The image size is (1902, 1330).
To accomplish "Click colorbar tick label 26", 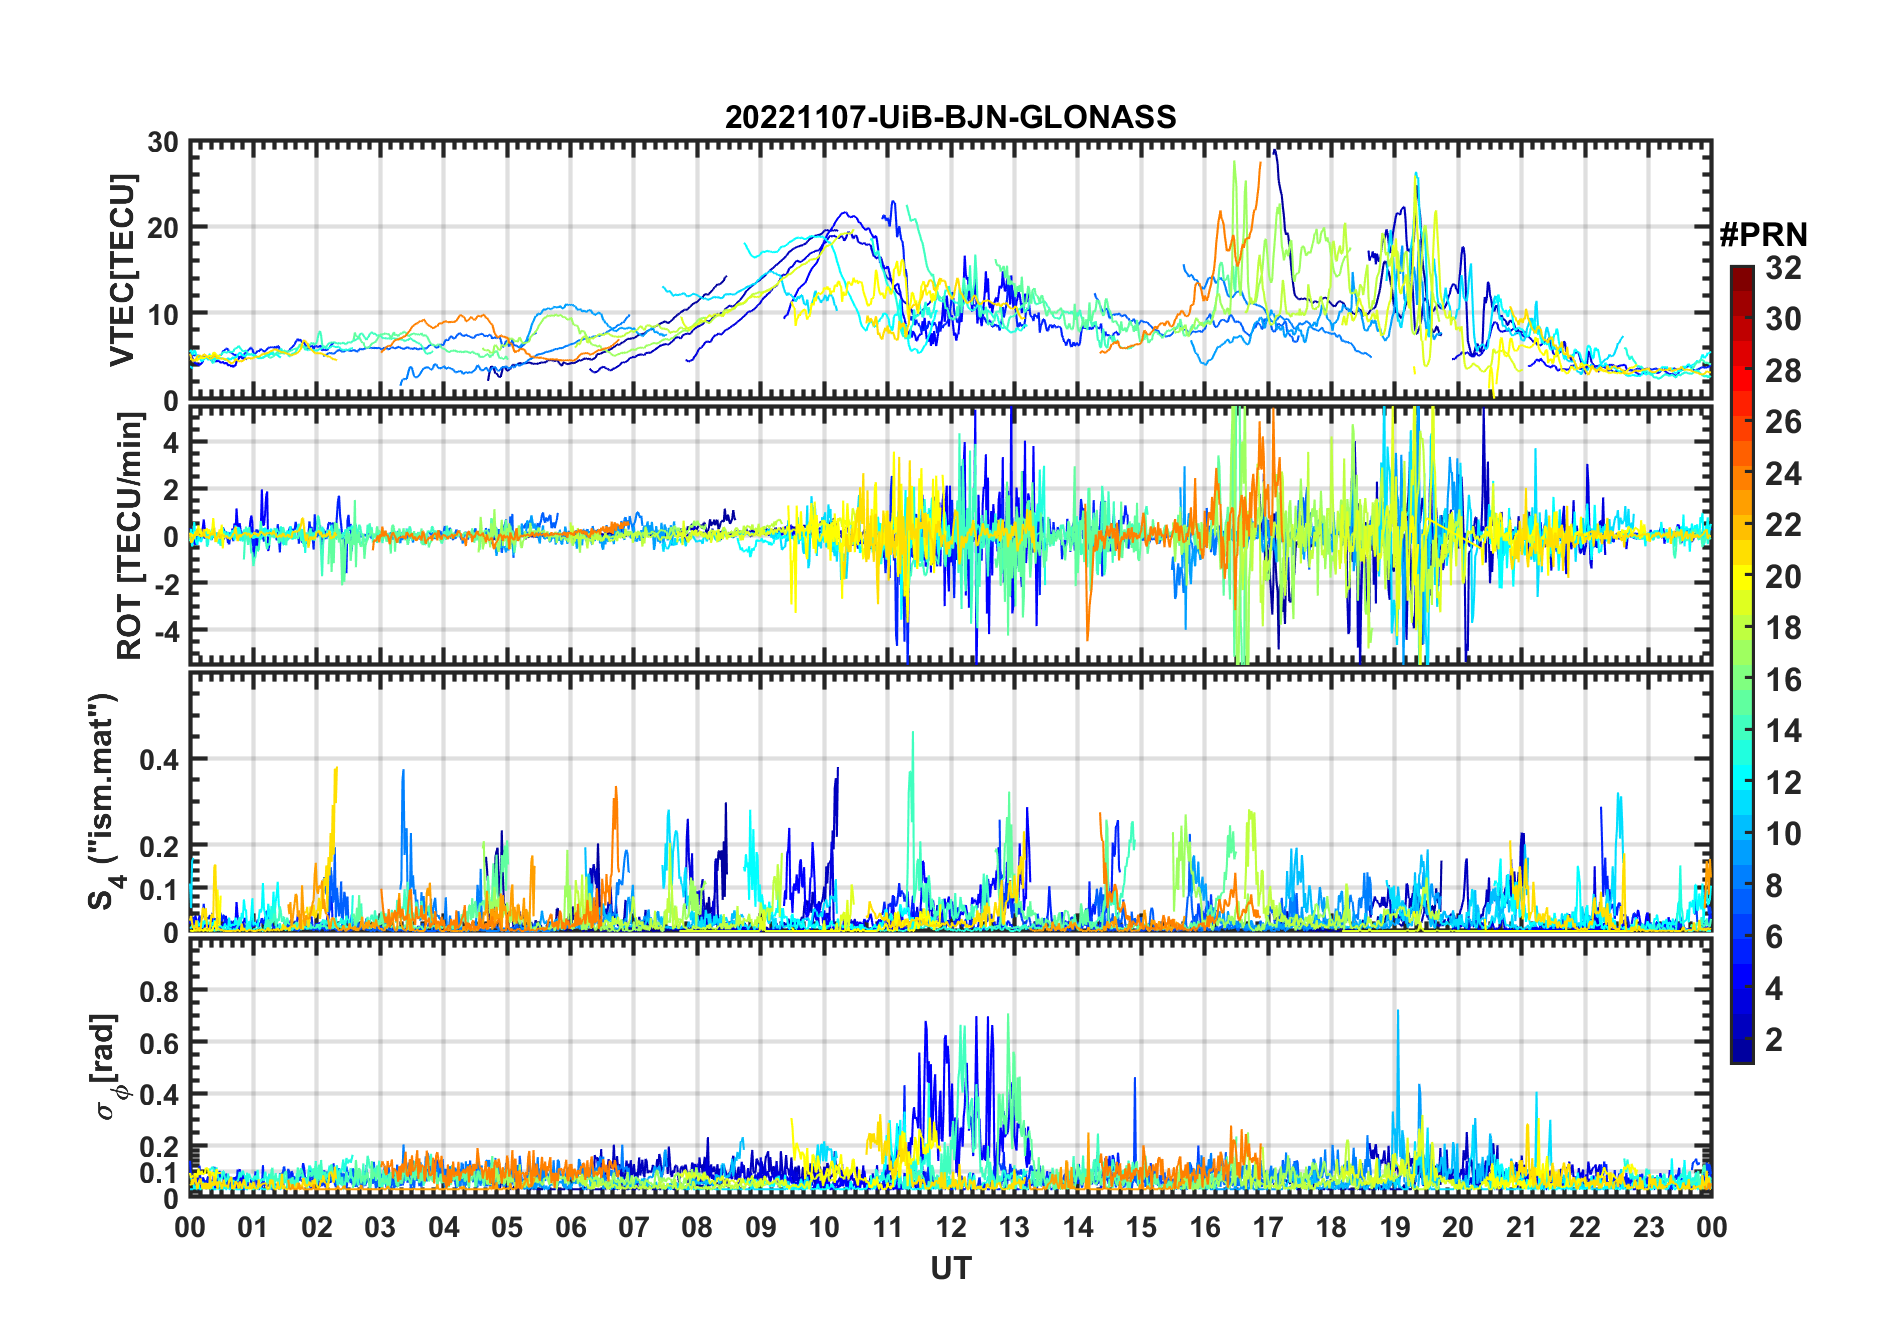I will [x=1783, y=422].
